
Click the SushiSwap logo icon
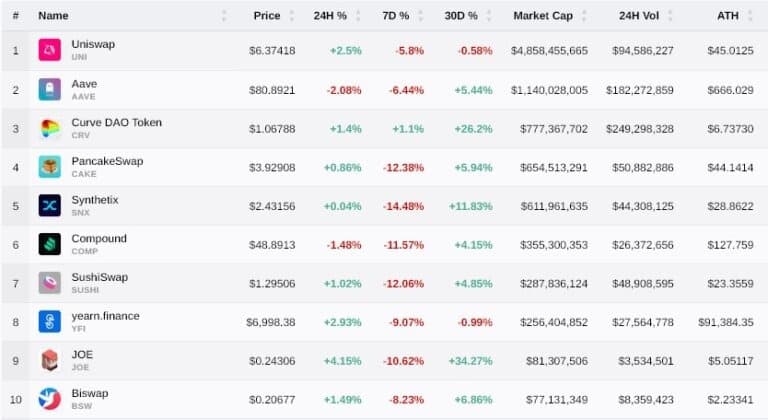[x=49, y=283]
